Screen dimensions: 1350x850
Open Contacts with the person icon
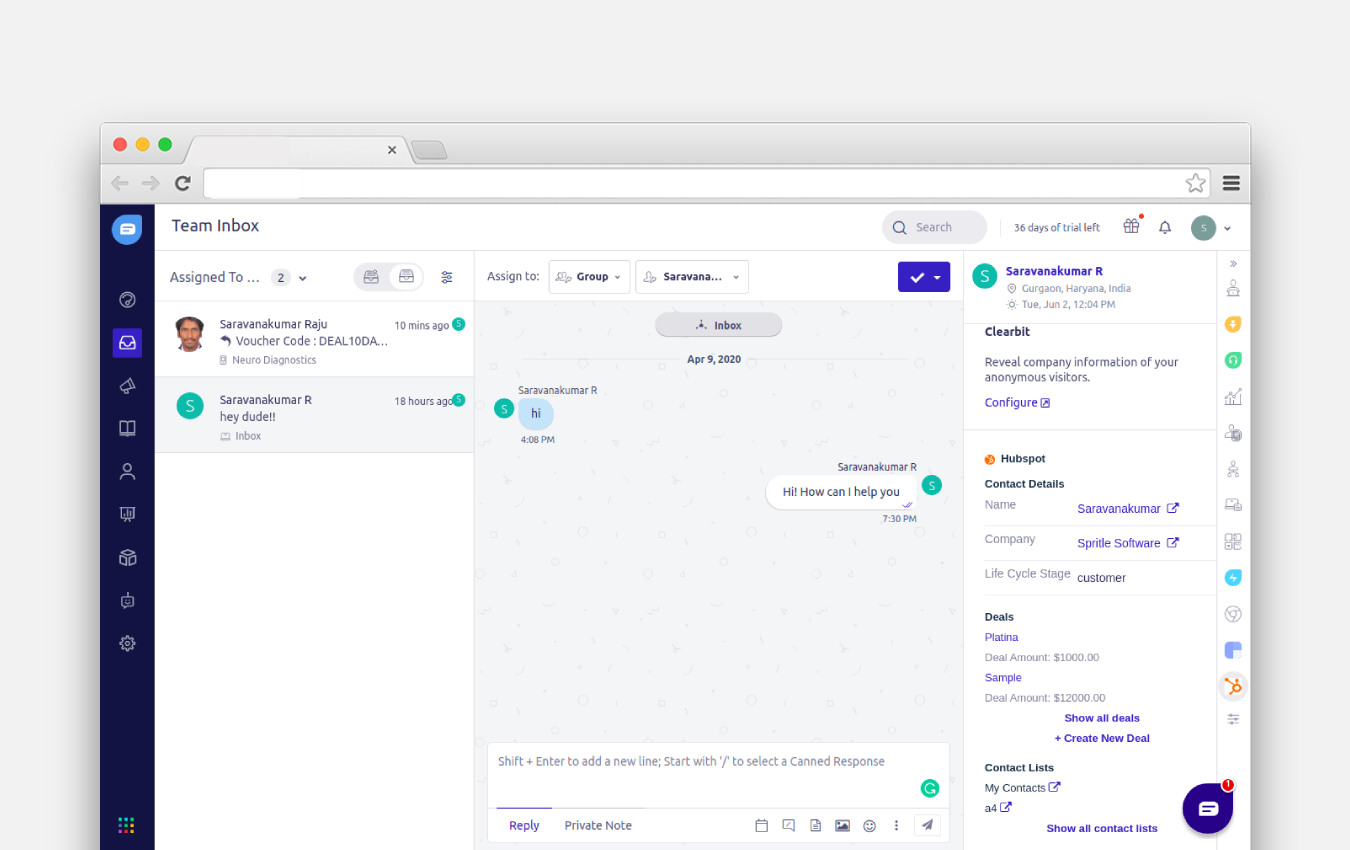click(x=127, y=471)
